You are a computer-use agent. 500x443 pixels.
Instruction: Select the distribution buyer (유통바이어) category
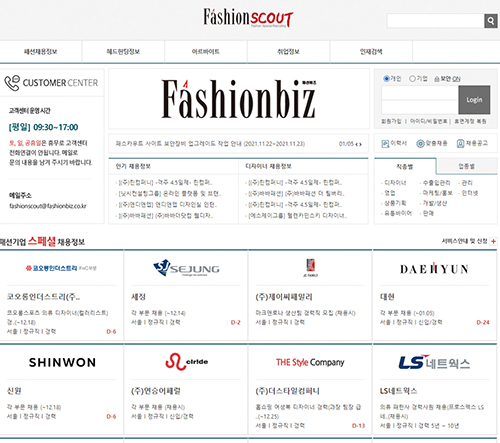tap(398, 213)
